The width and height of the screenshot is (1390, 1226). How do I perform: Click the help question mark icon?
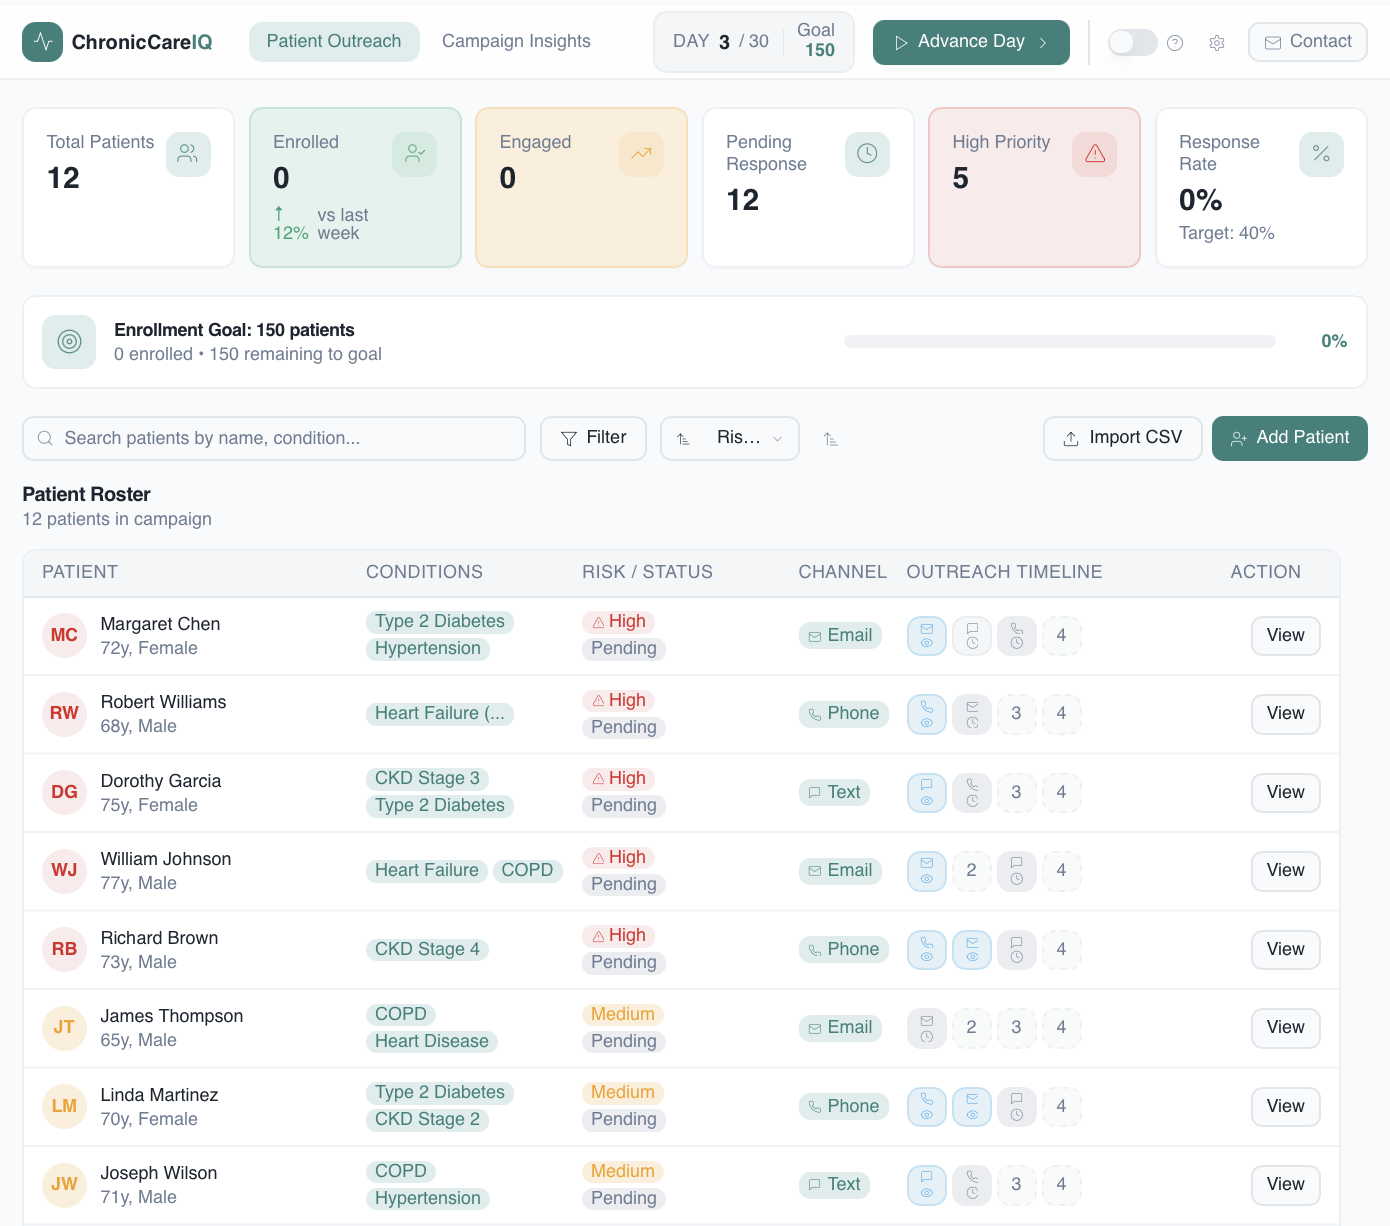coord(1175,43)
